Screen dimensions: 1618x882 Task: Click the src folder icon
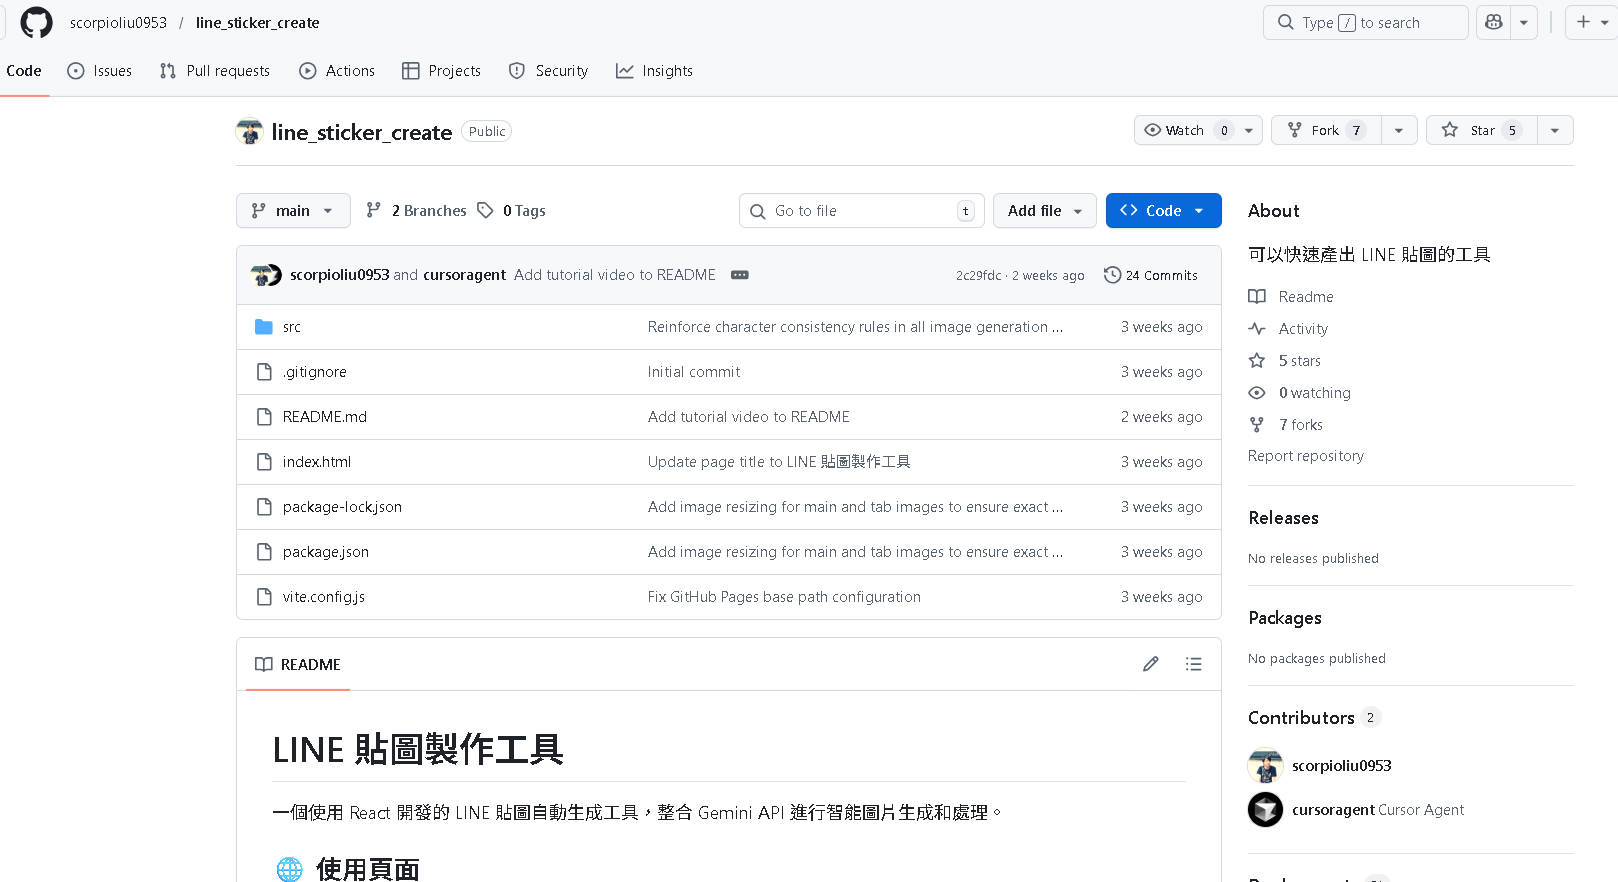(x=264, y=327)
